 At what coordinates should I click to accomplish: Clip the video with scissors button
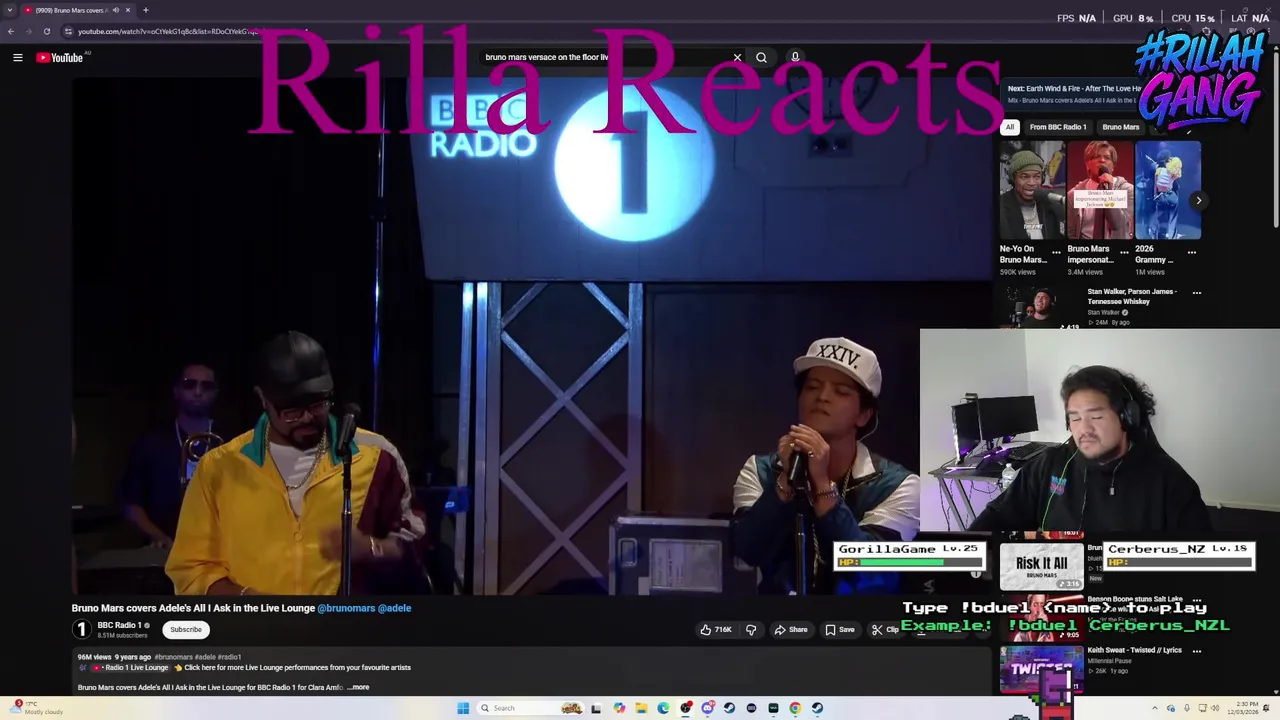tap(885, 630)
